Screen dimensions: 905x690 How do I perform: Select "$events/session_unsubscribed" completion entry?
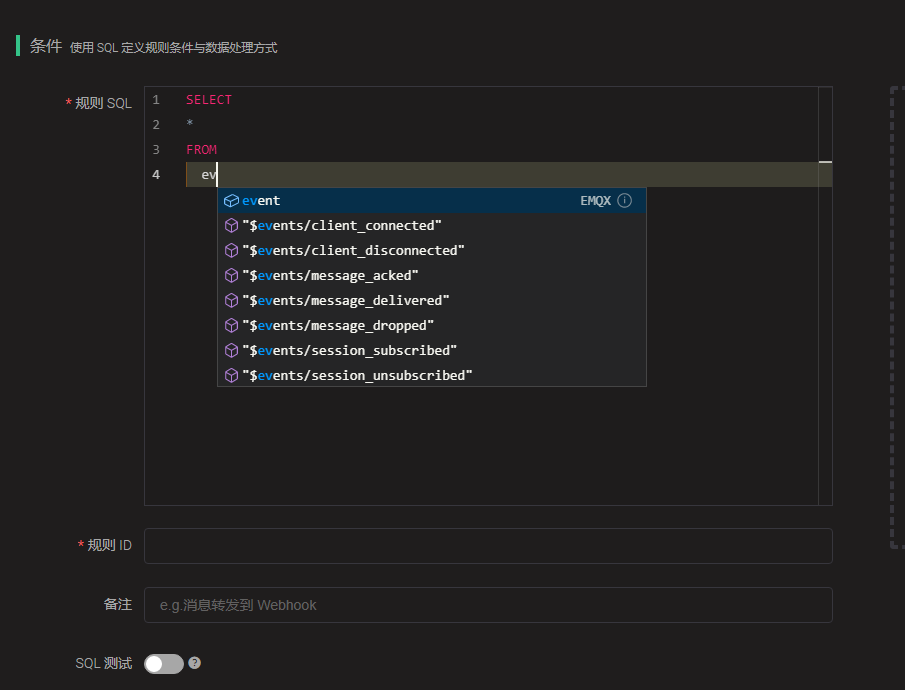coord(432,375)
